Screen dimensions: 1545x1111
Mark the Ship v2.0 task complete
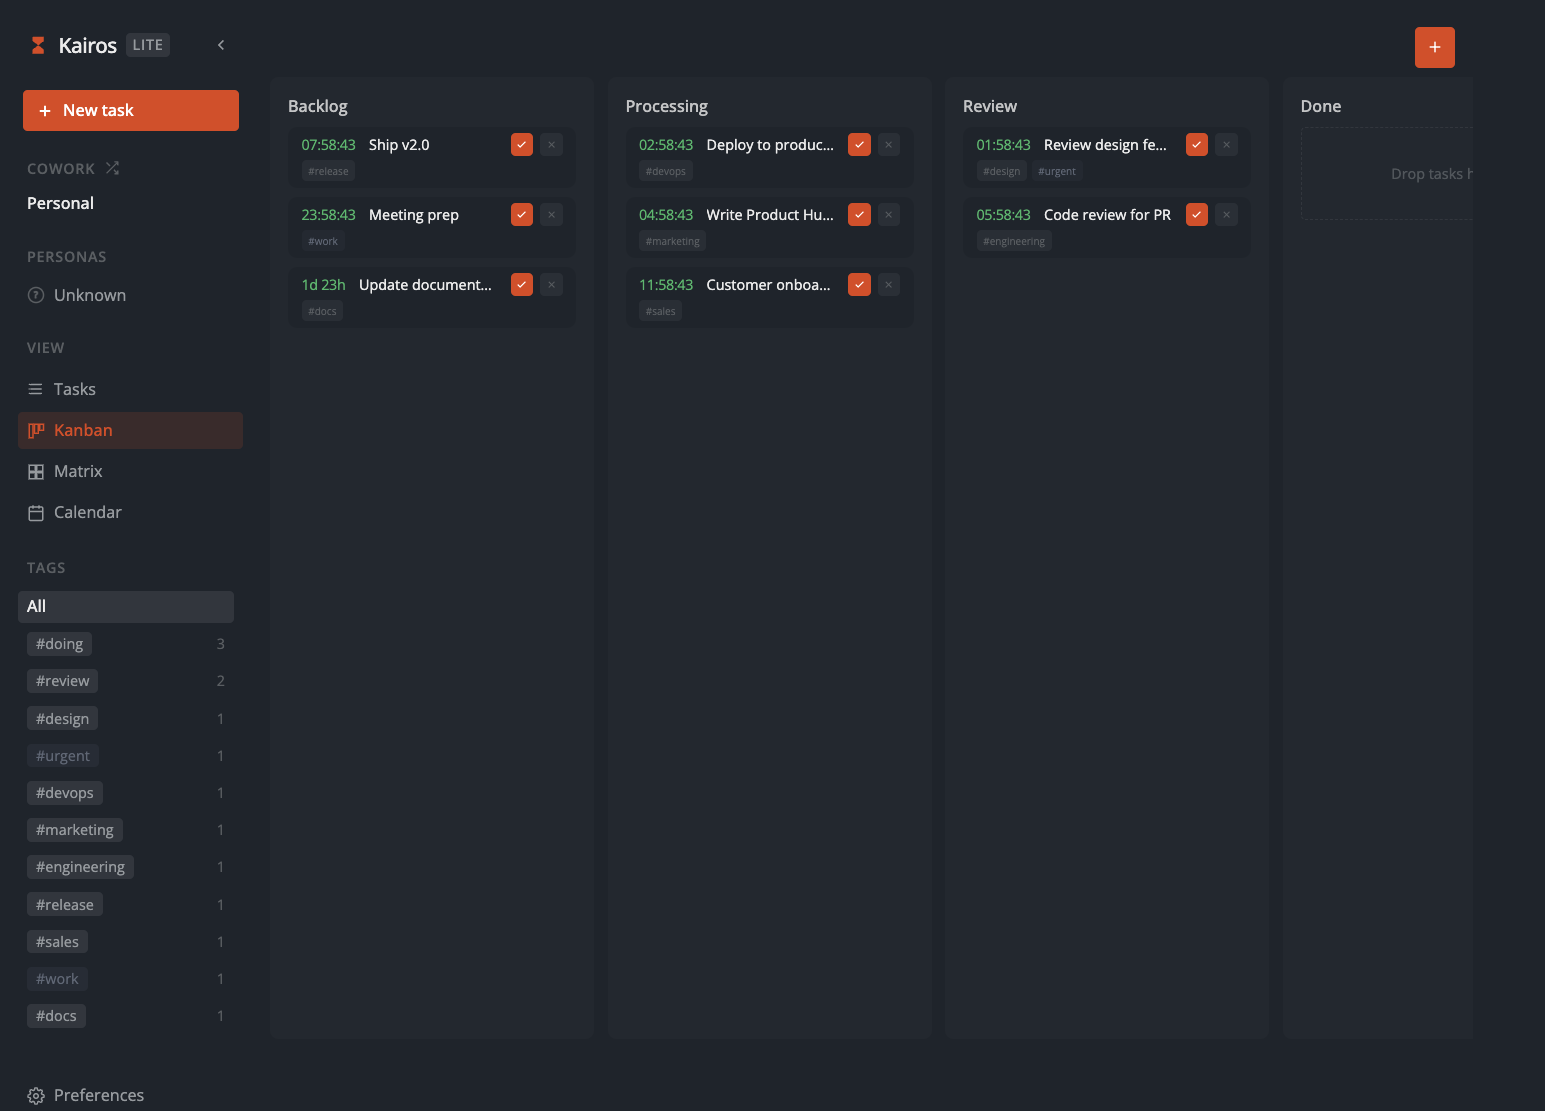(x=521, y=144)
